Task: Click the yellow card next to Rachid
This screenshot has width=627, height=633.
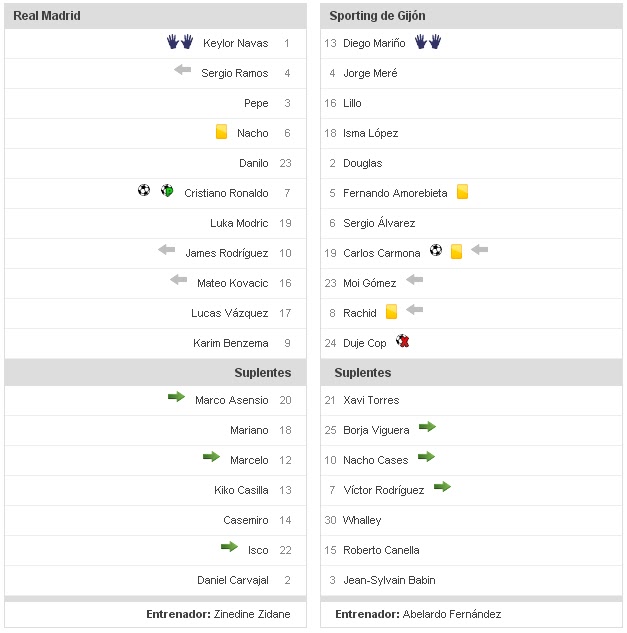Action: (391, 312)
